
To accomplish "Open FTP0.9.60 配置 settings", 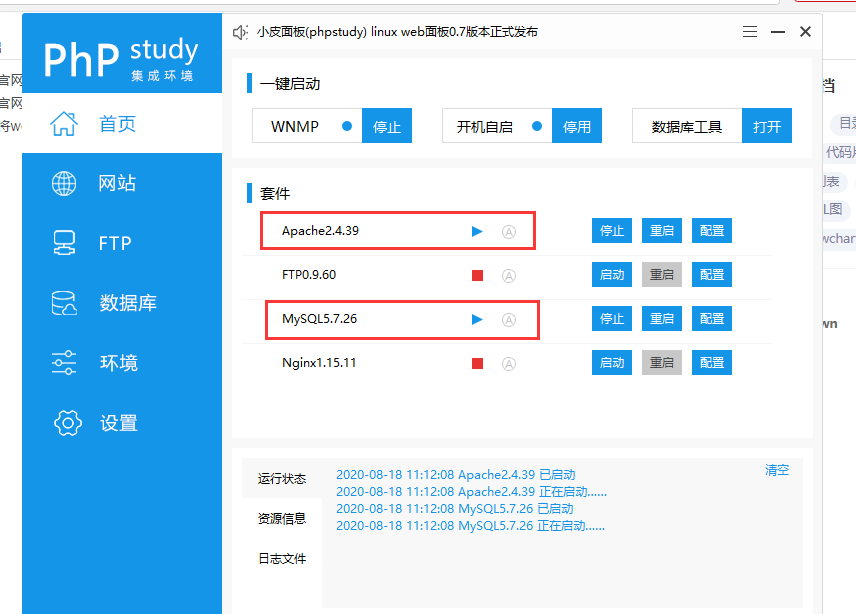I will 712,275.
